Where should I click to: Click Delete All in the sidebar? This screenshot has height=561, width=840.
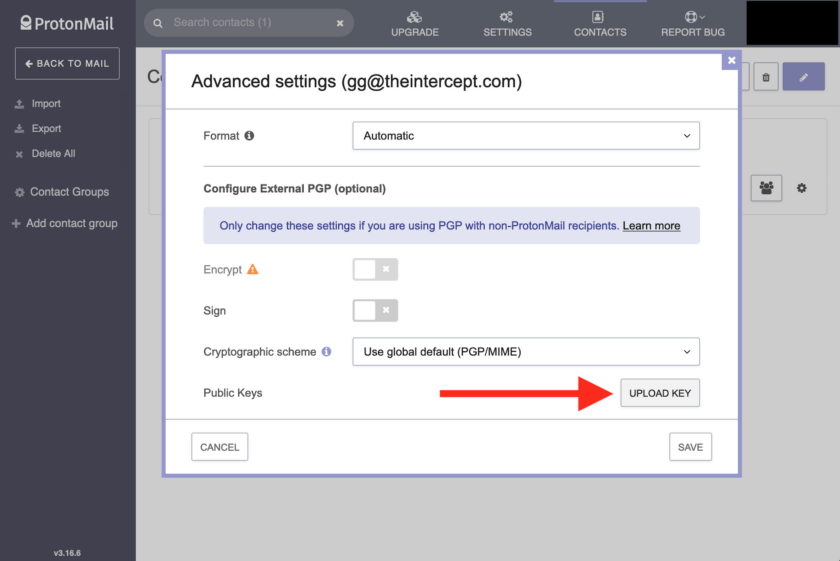click(x=45, y=154)
